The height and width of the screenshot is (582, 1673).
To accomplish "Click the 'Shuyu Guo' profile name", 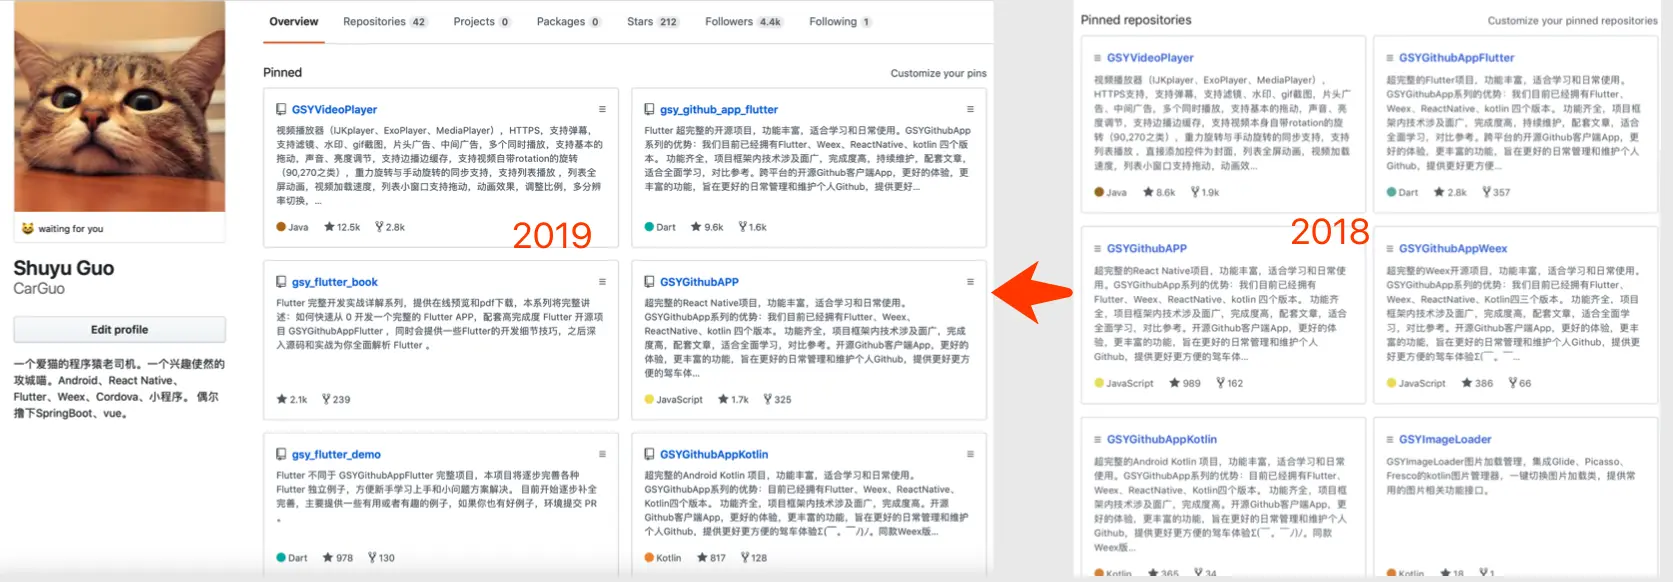I will (x=64, y=268).
